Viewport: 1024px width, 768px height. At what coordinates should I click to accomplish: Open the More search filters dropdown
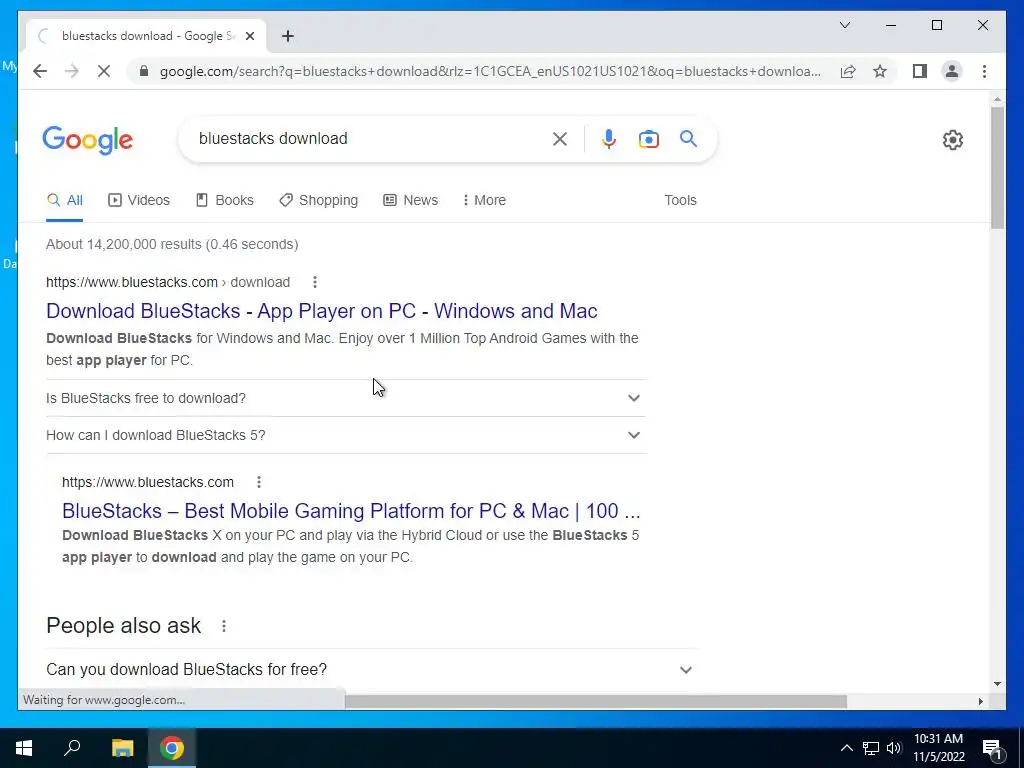click(484, 200)
